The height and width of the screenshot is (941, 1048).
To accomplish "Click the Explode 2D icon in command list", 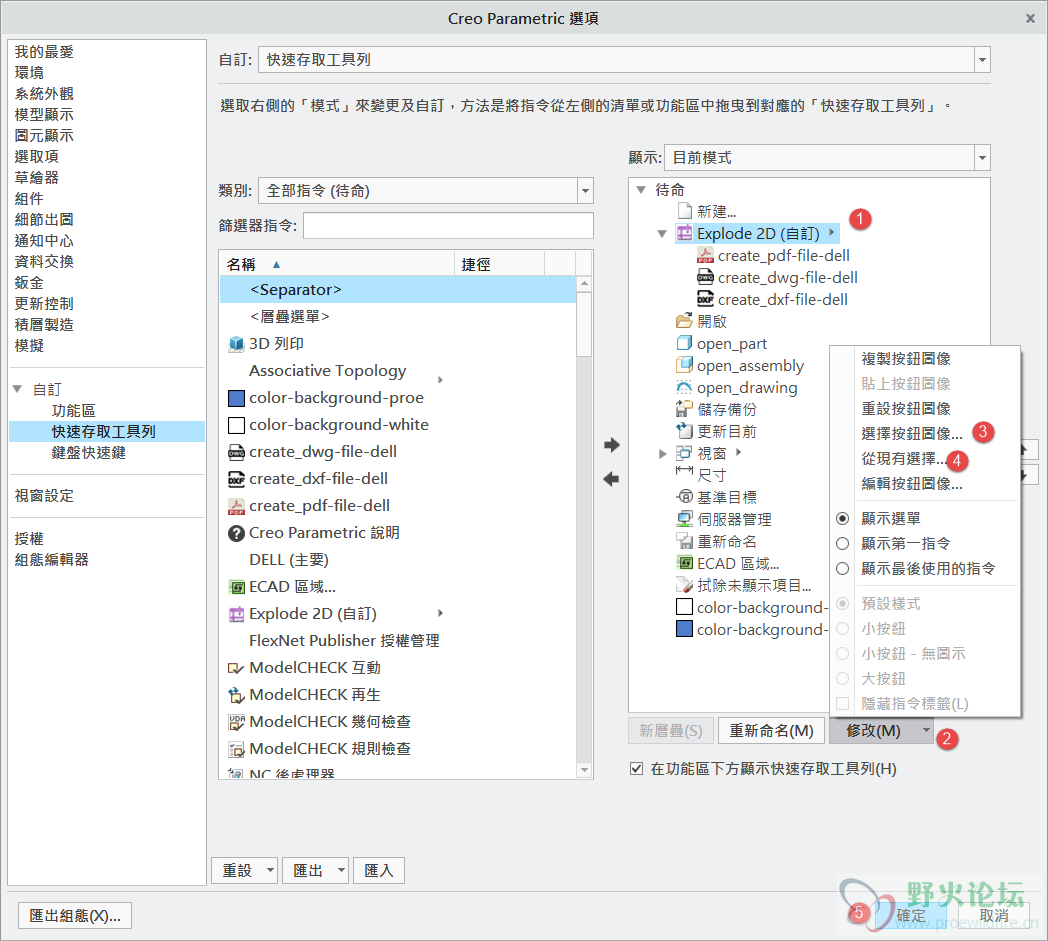I will tap(237, 614).
